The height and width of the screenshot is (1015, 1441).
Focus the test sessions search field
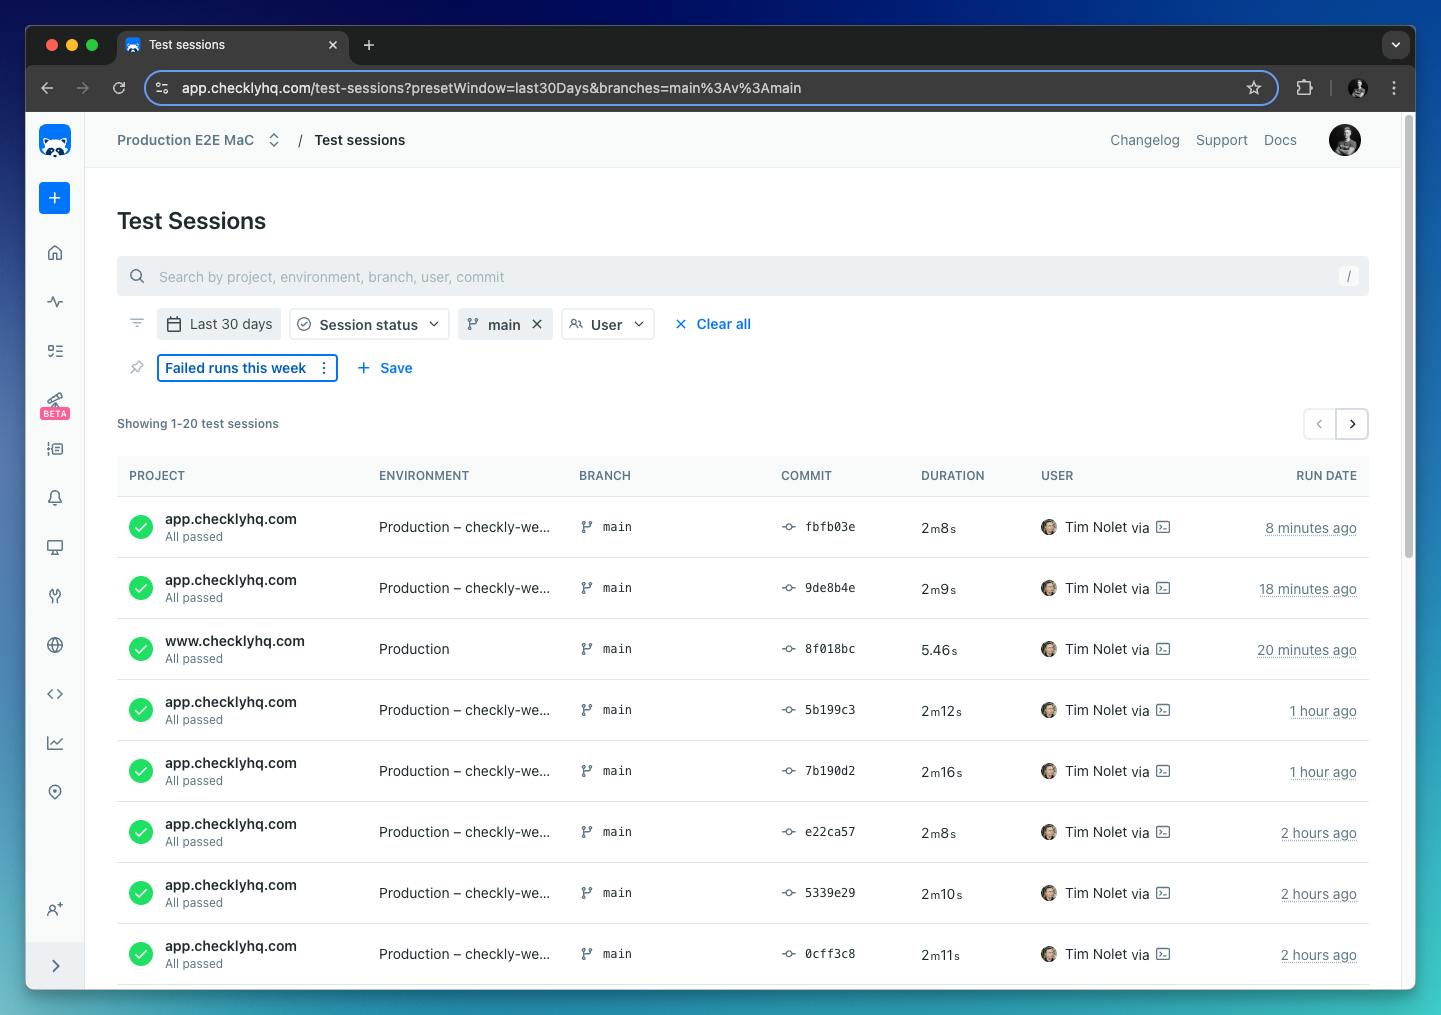743,276
